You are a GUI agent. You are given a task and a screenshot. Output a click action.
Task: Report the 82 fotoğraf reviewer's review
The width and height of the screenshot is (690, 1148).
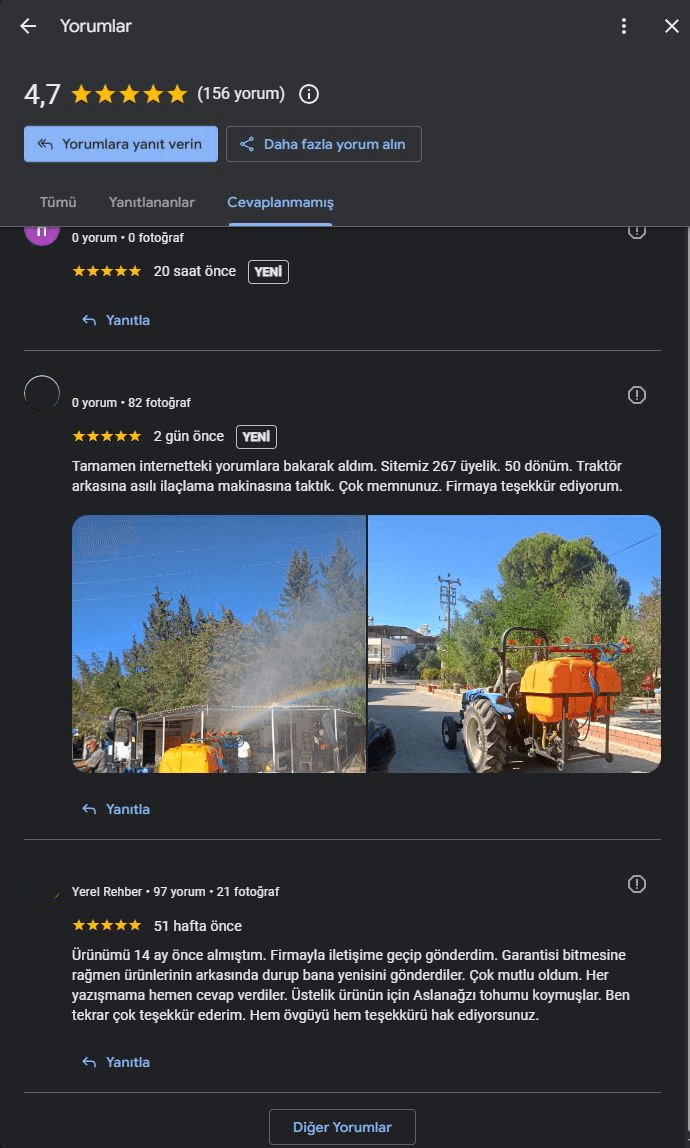coord(637,395)
